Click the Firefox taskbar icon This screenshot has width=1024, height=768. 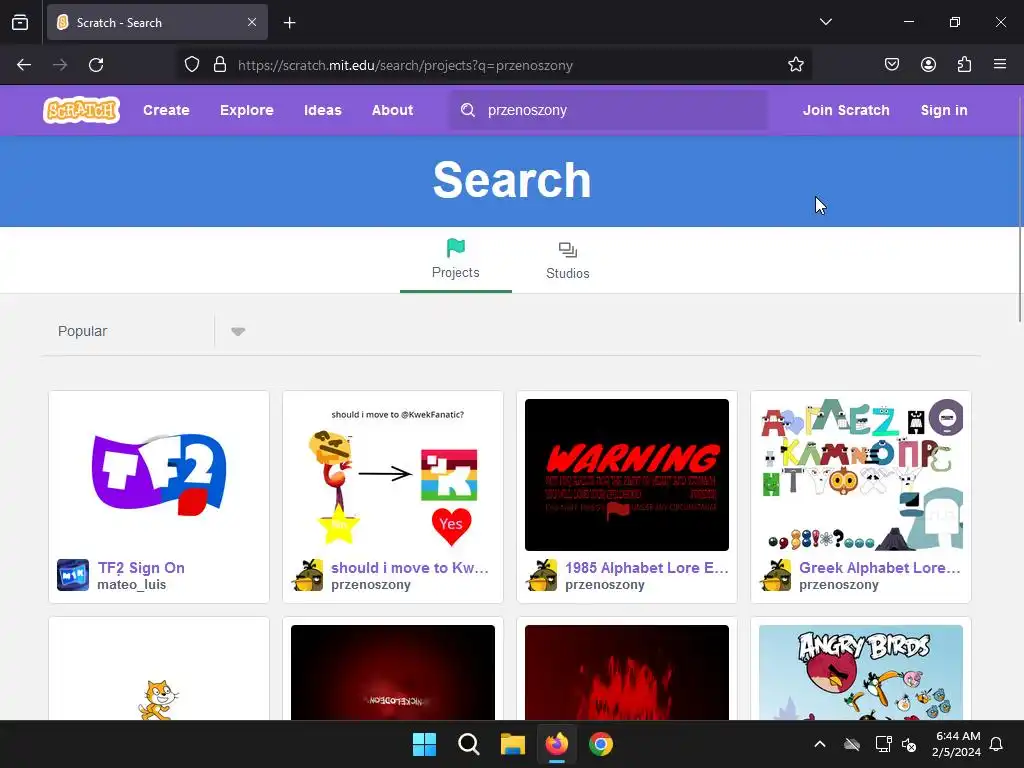click(556, 744)
